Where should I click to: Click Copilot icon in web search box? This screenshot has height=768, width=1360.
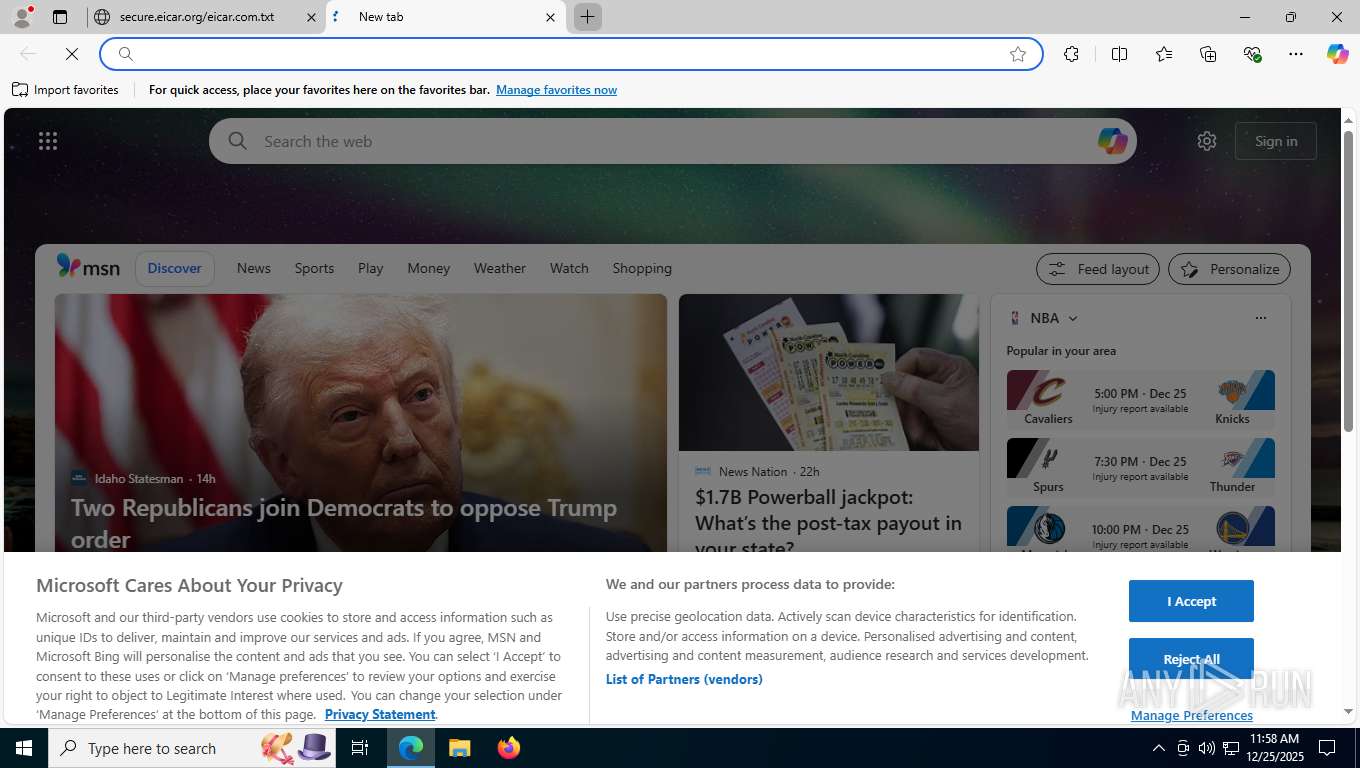[x=1112, y=141]
